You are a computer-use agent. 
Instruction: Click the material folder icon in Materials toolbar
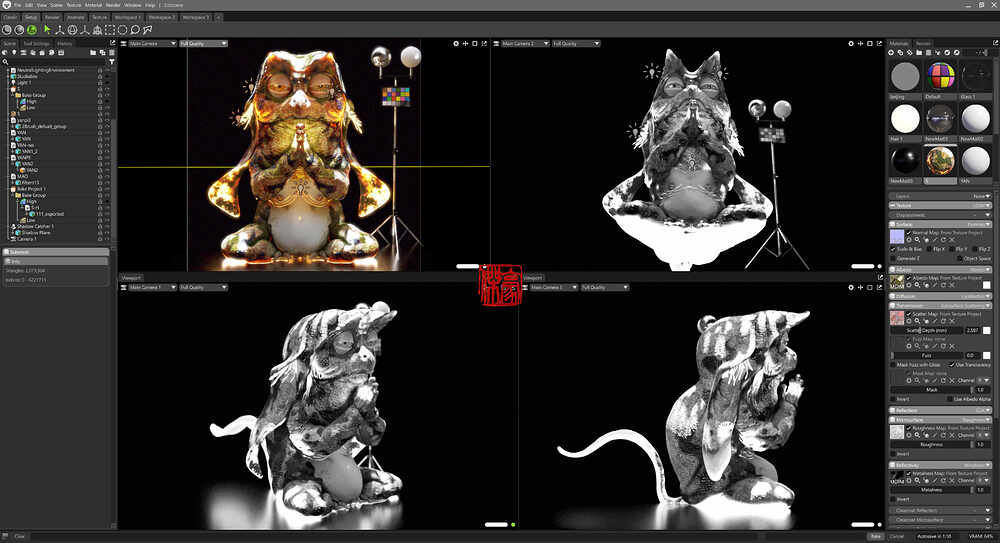point(919,52)
